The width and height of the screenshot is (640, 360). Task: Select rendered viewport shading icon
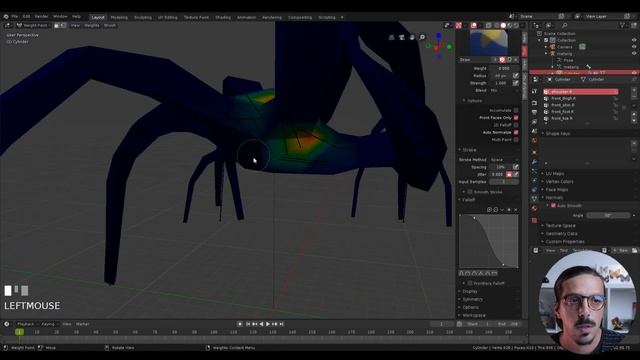coord(516,25)
